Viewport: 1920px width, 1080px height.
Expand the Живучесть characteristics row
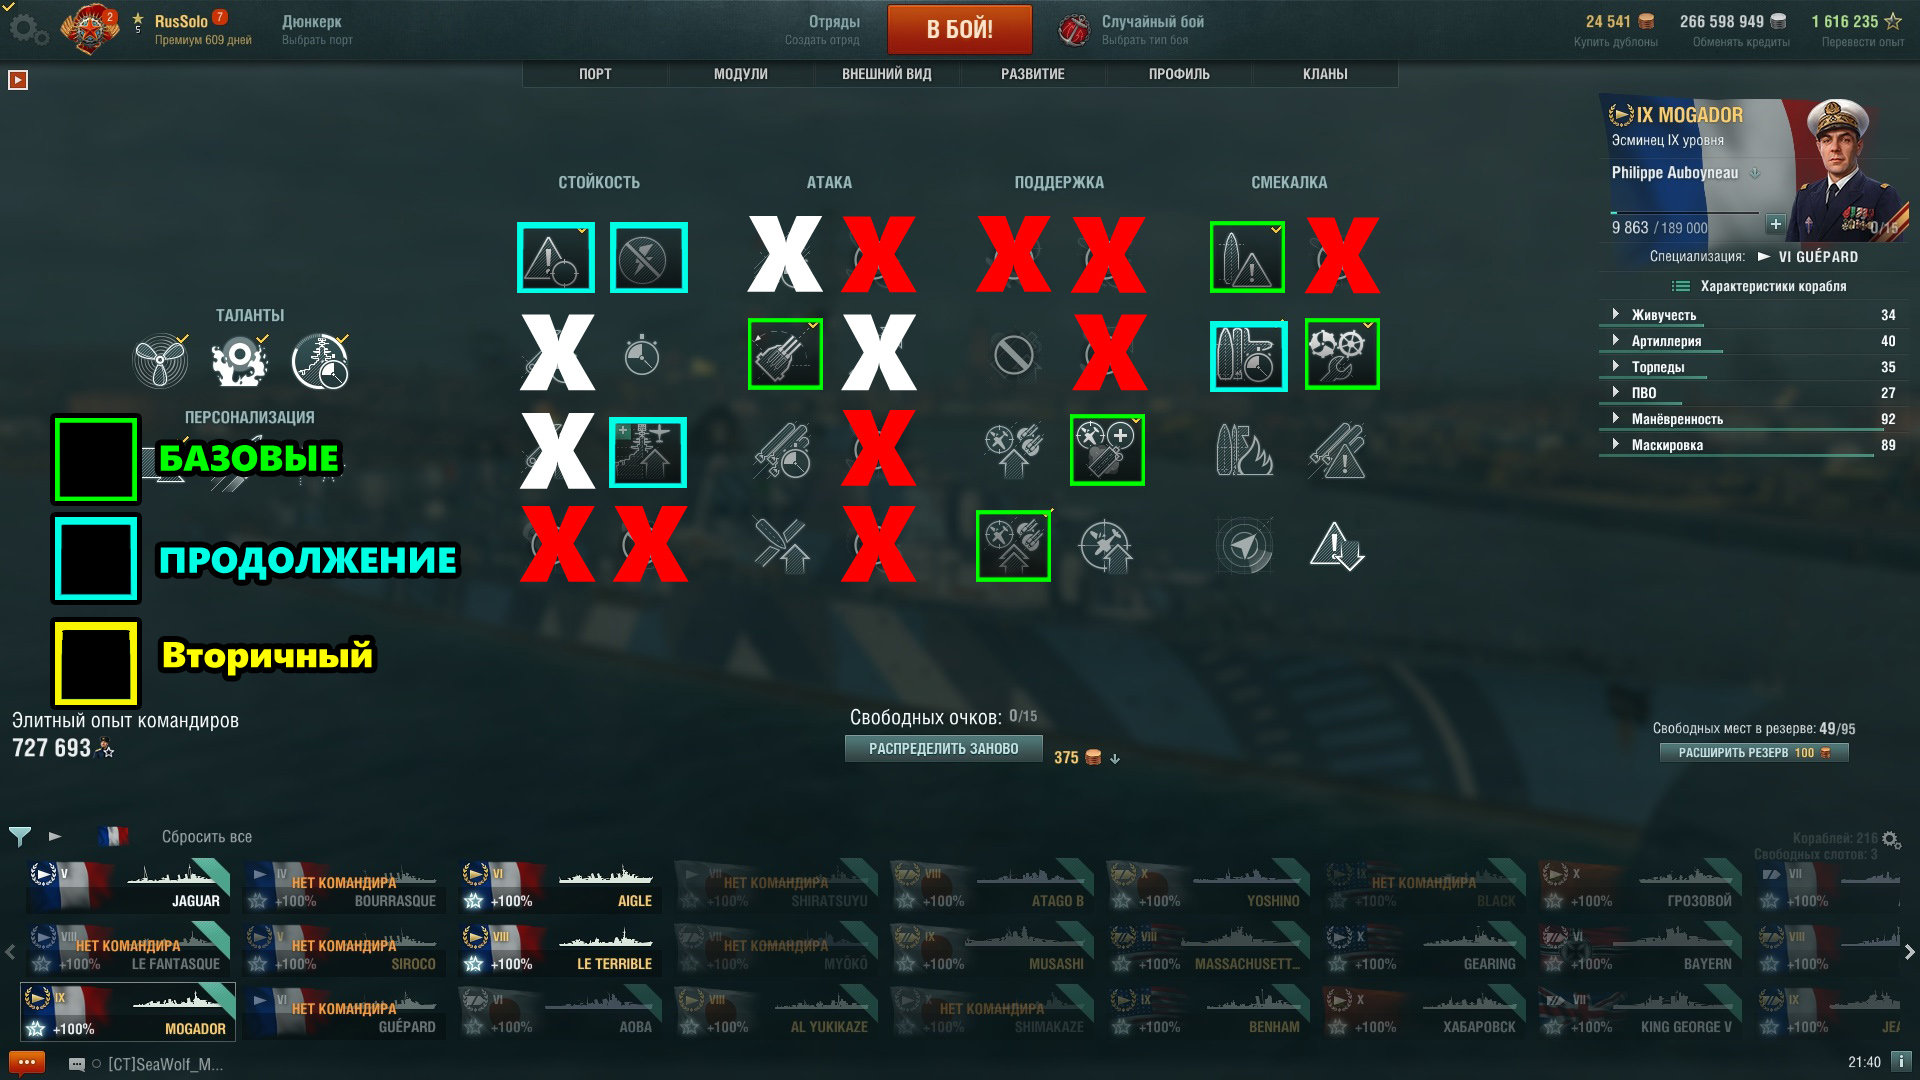[1748, 315]
